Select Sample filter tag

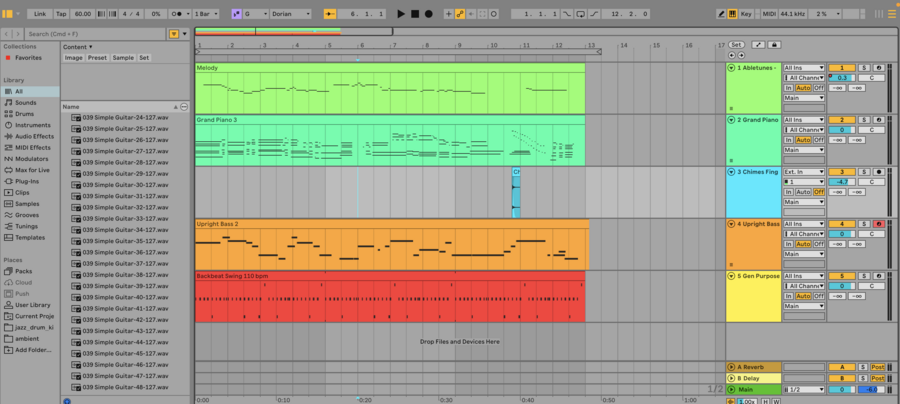tap(123, 58)
